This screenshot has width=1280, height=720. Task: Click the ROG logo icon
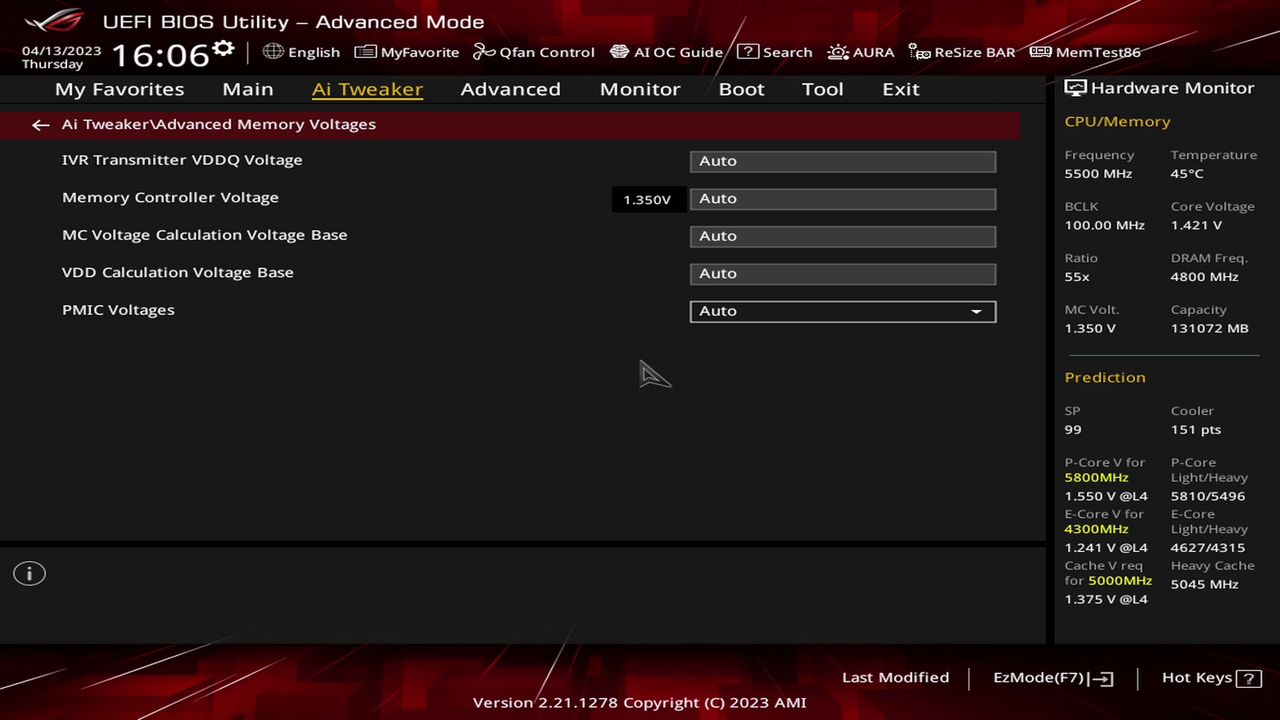tap(54, 20)
